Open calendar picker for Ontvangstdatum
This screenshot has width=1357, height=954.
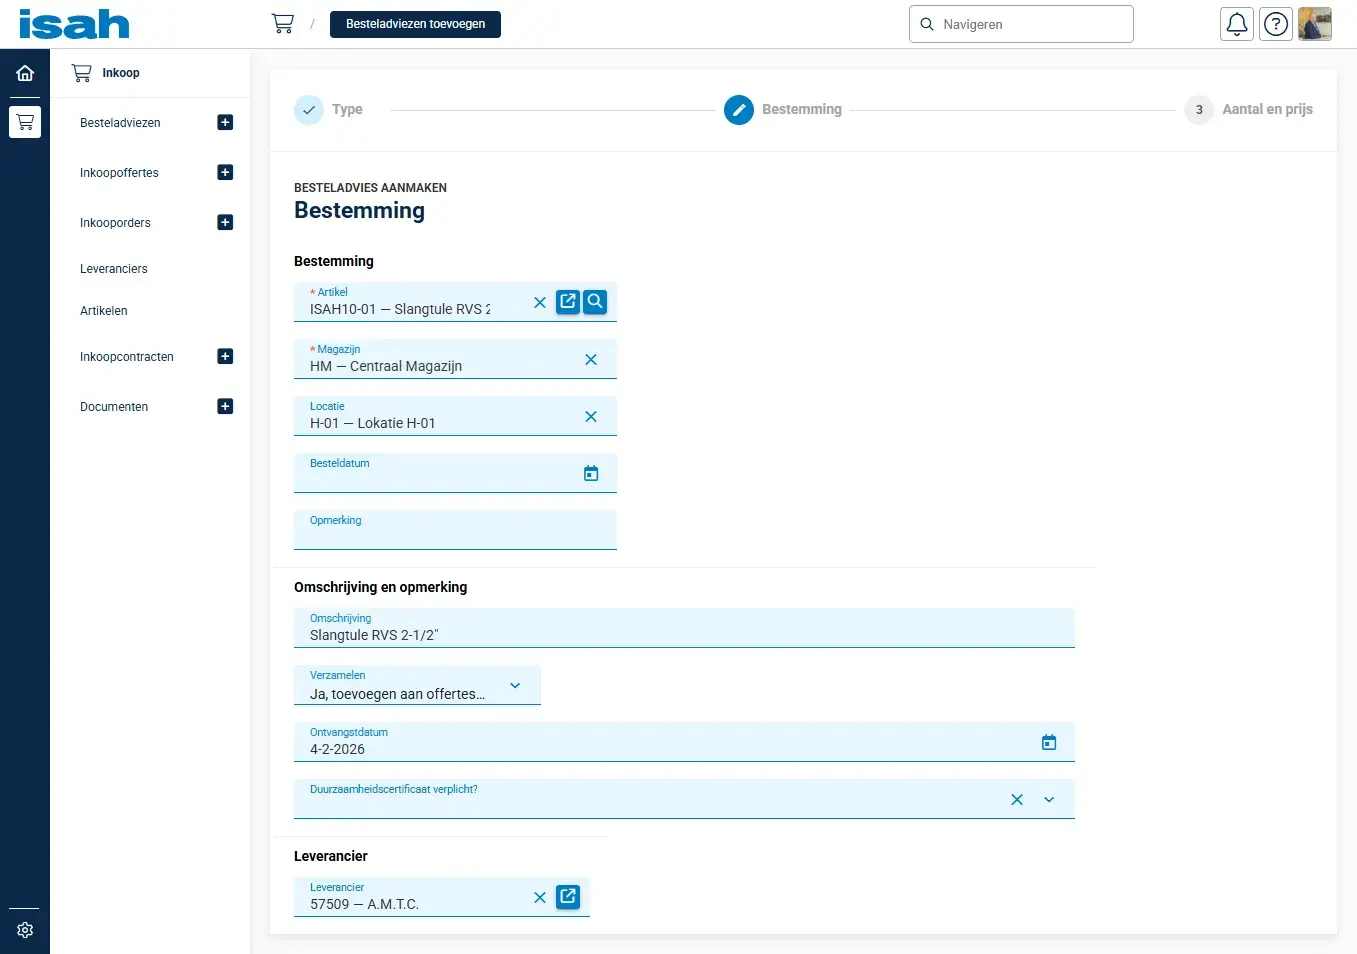pyautogui.click(x=1049, y=742)
